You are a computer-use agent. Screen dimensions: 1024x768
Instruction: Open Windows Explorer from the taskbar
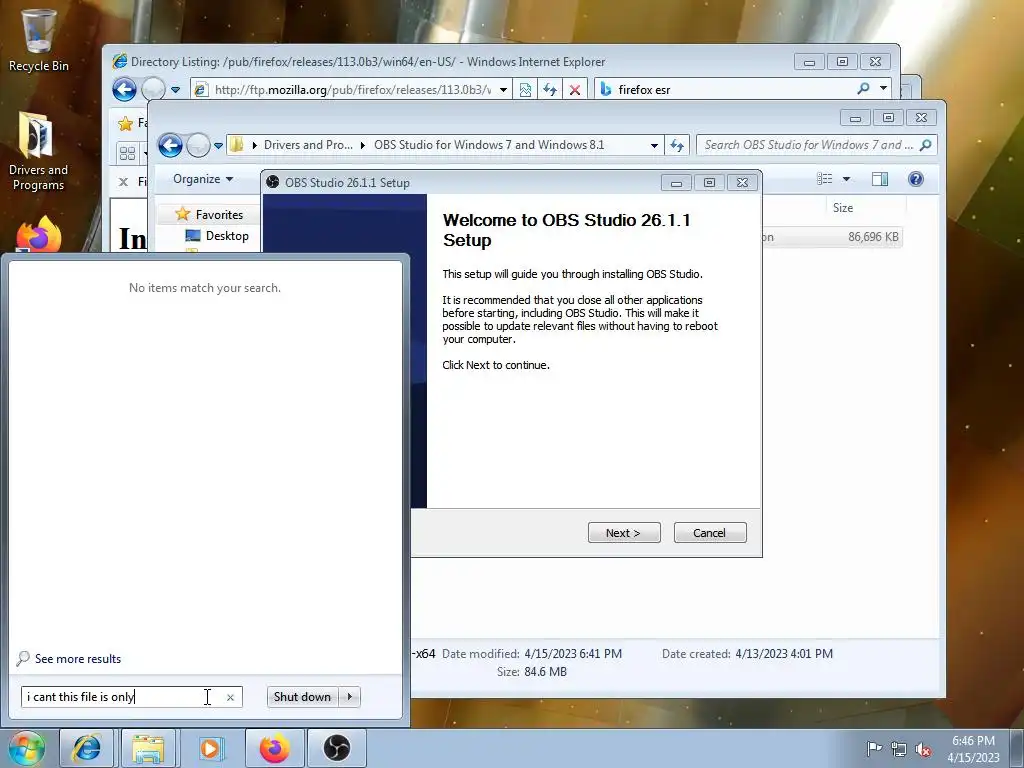point(148,748)
